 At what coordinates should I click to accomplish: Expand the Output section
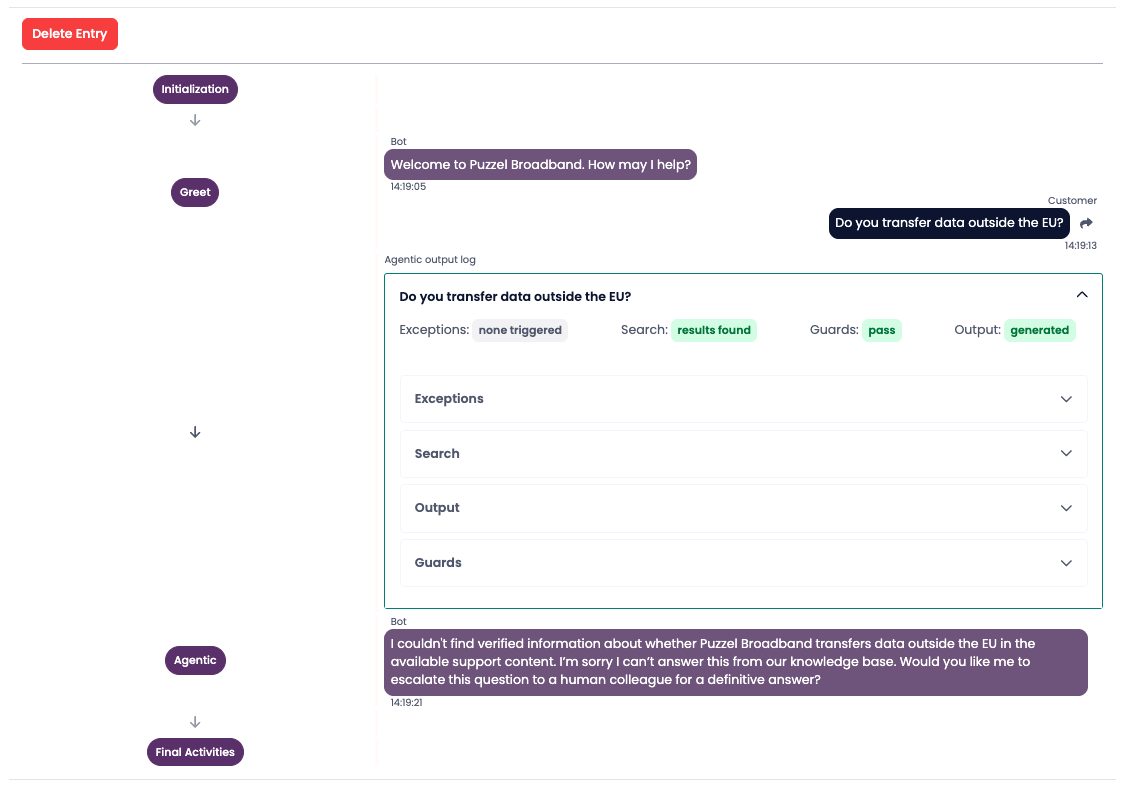click(743, 508)
